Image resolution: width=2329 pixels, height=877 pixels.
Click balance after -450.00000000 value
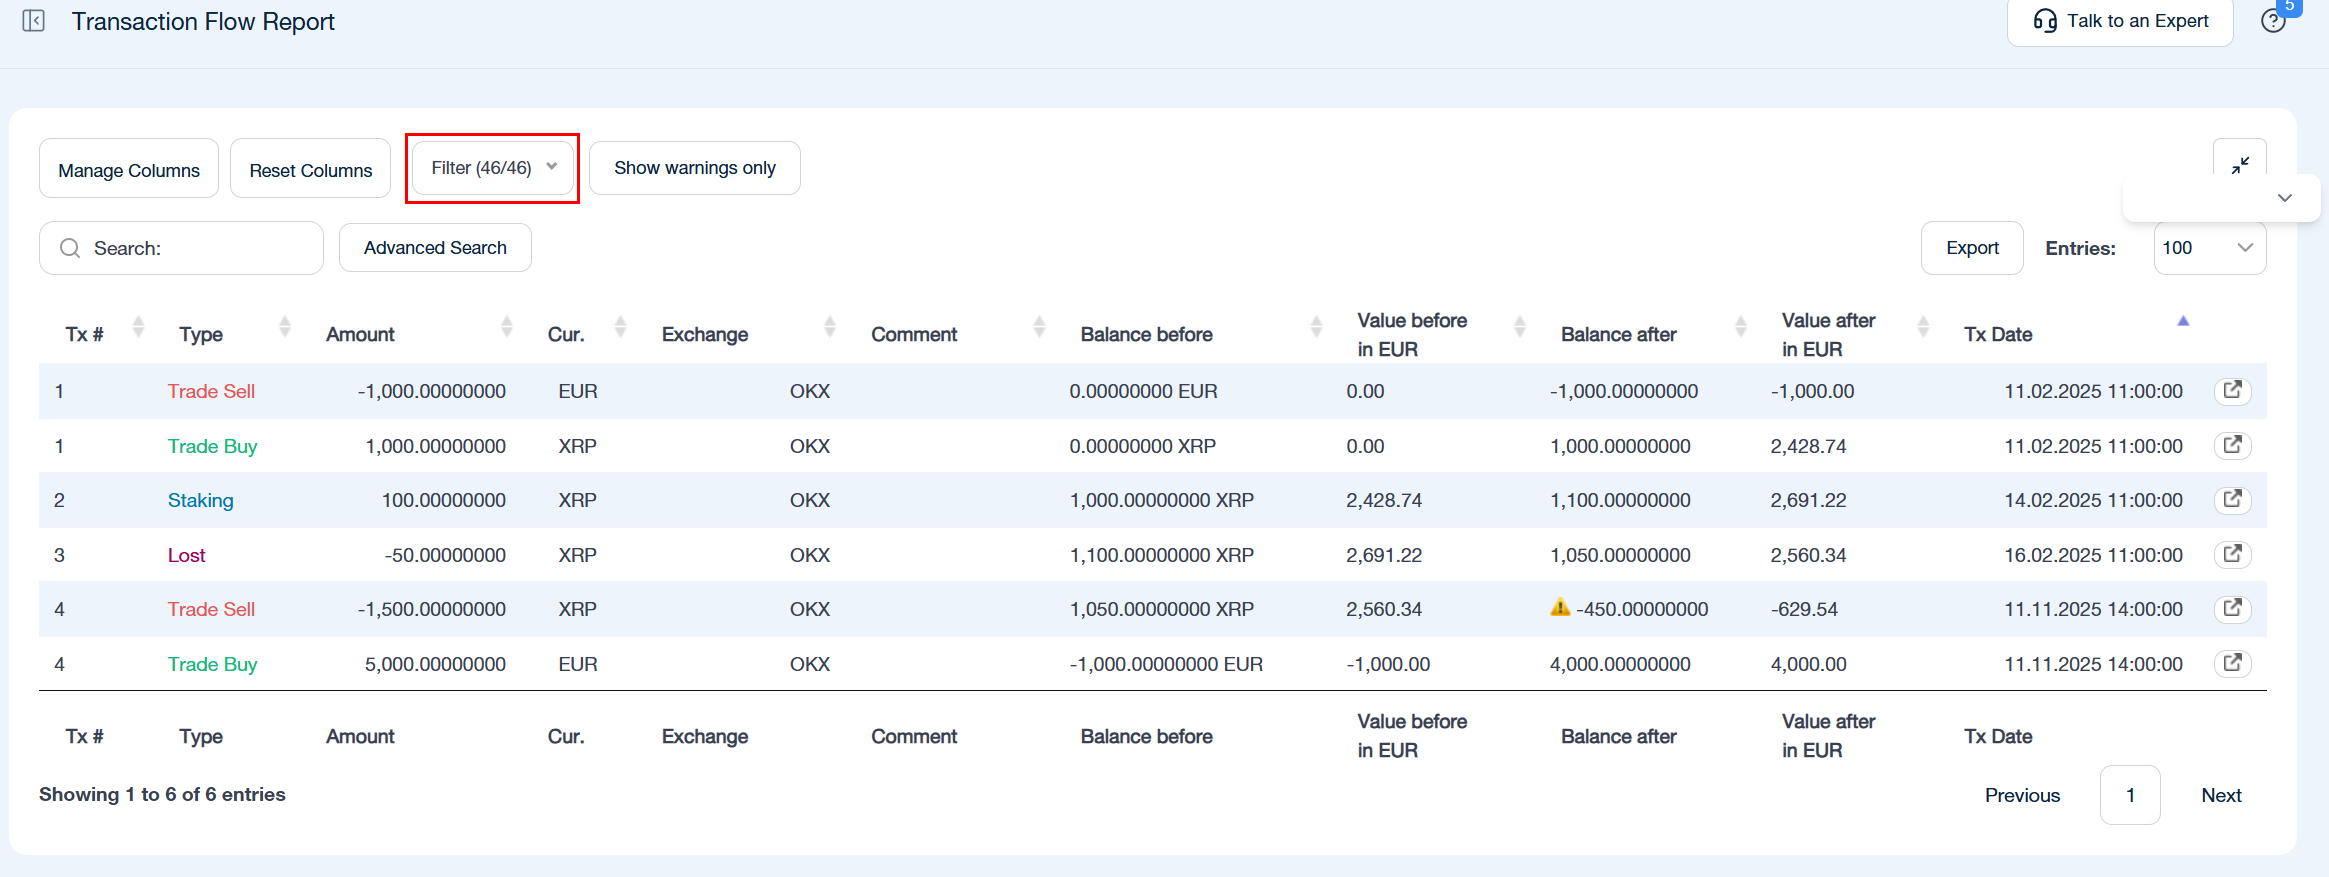click(1642, 609)
